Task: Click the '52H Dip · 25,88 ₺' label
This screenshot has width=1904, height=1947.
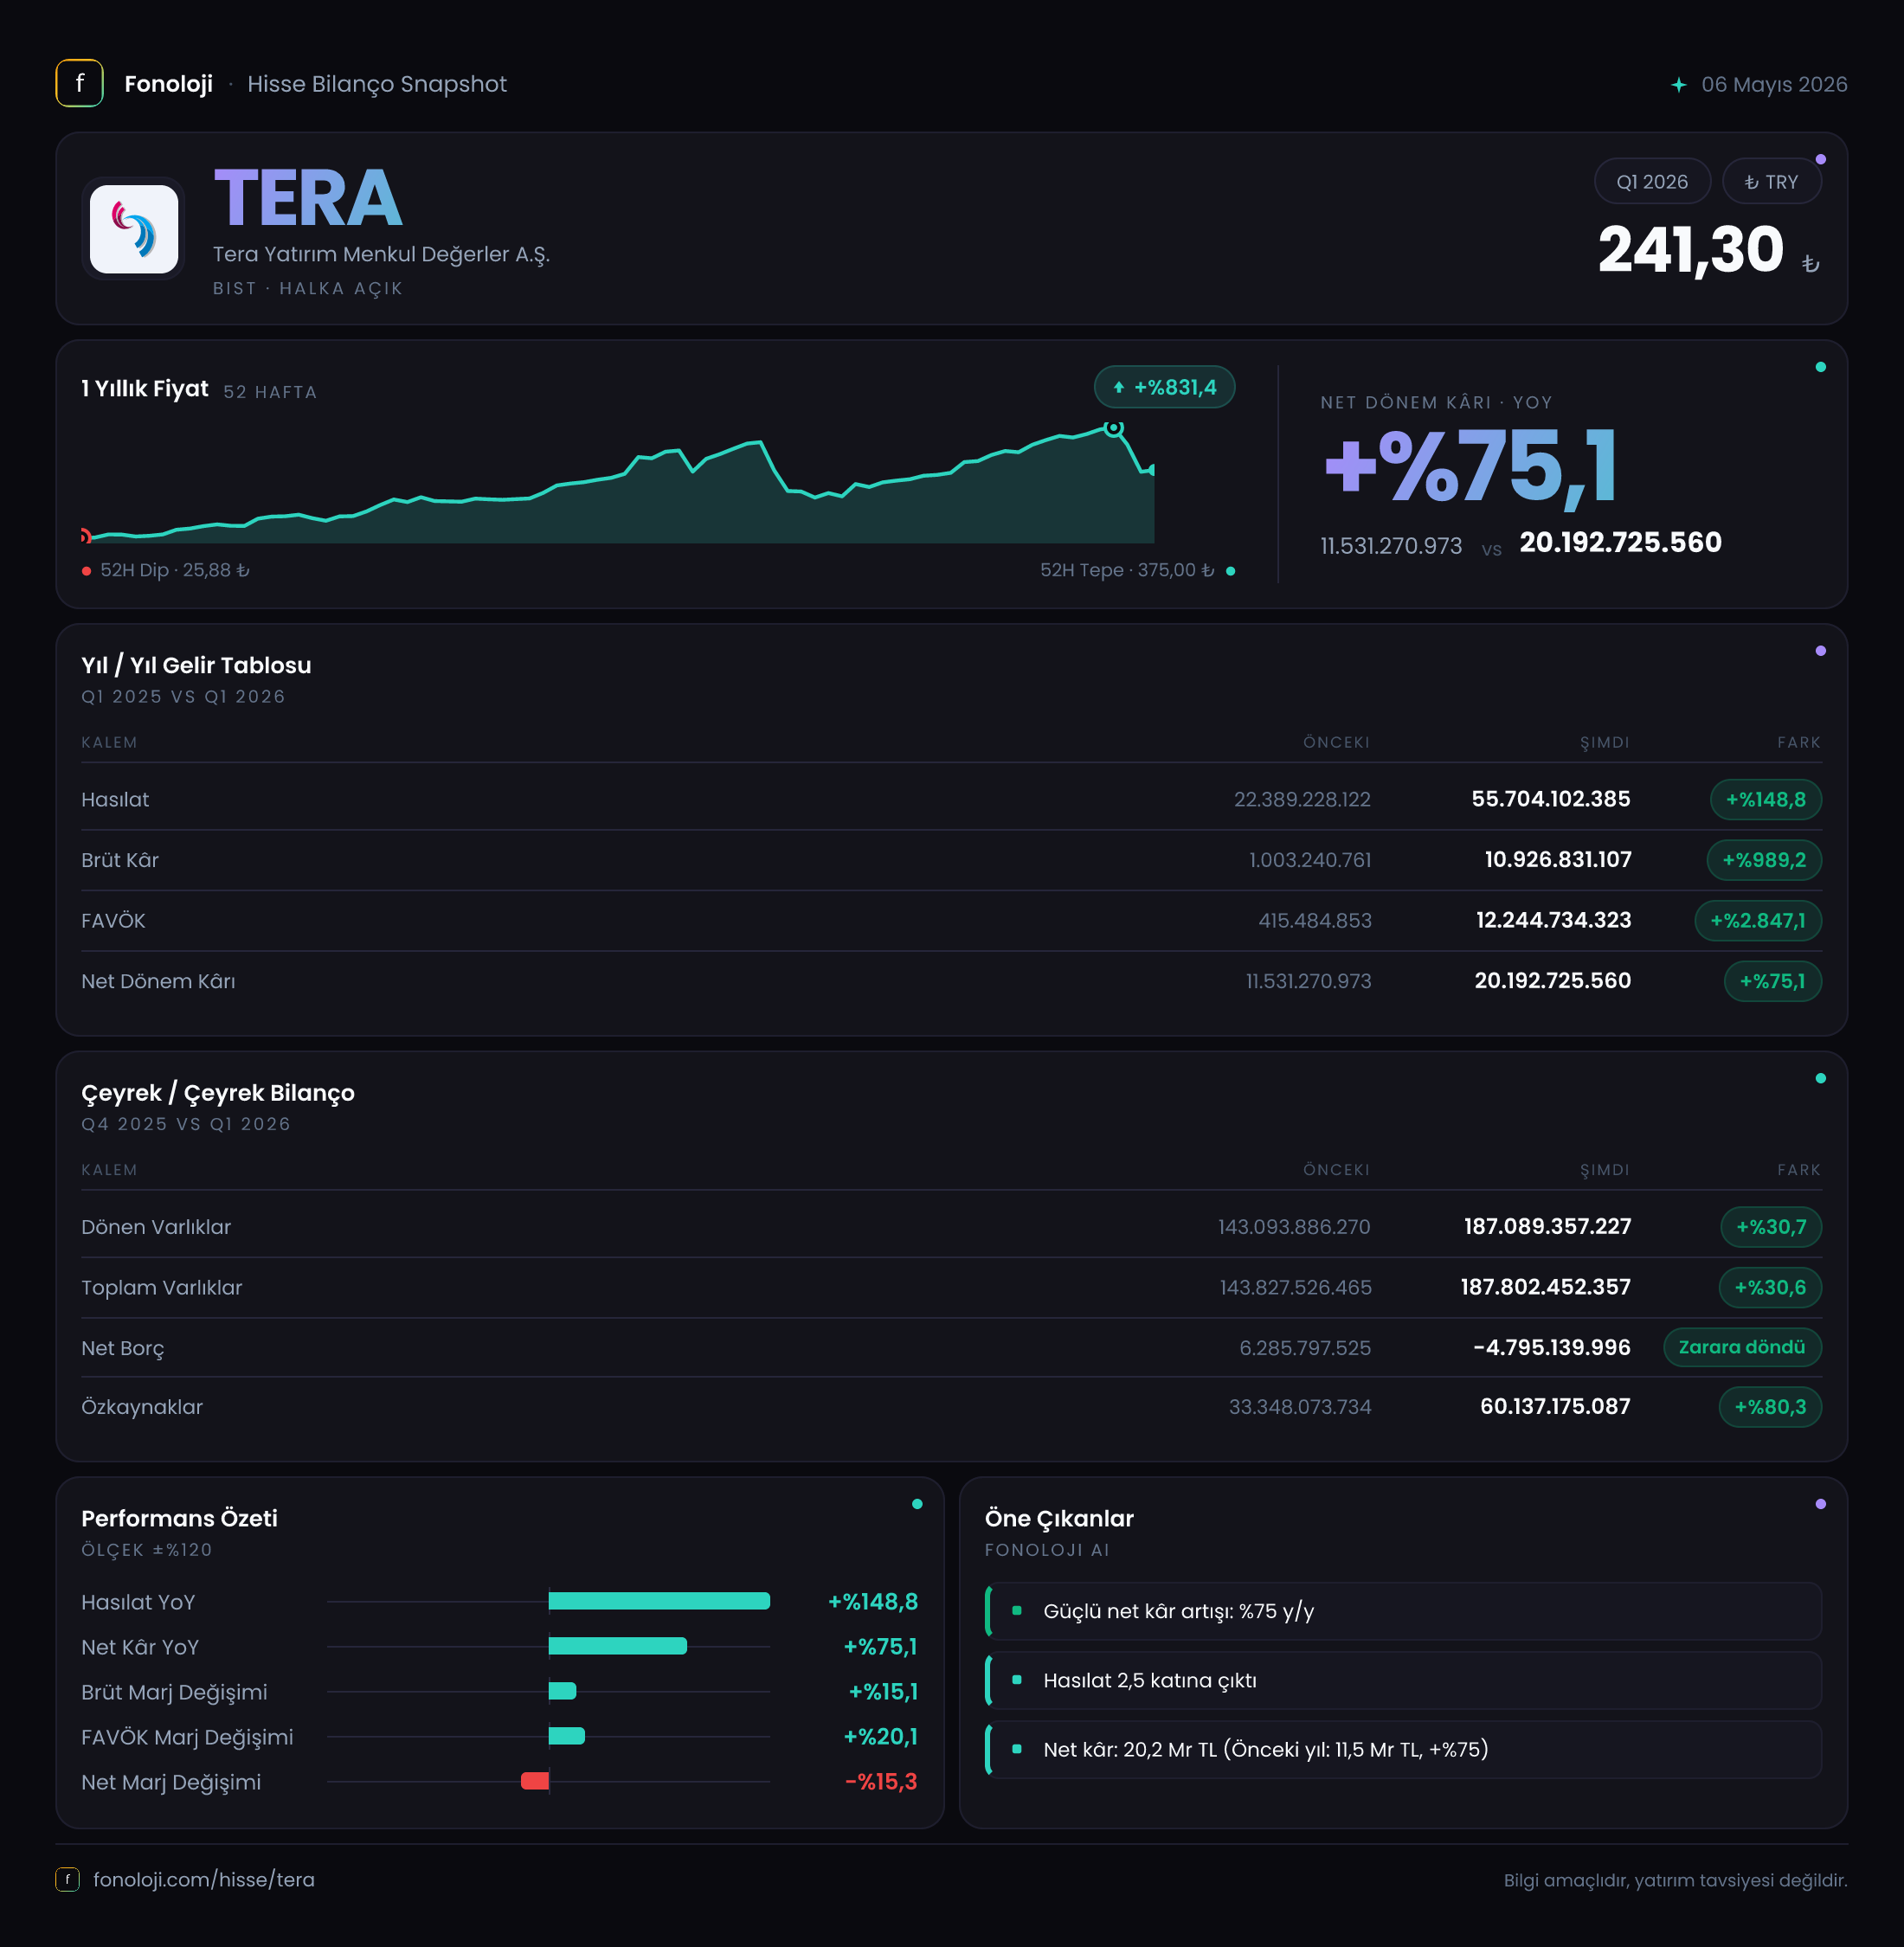Action: (175, 570)
